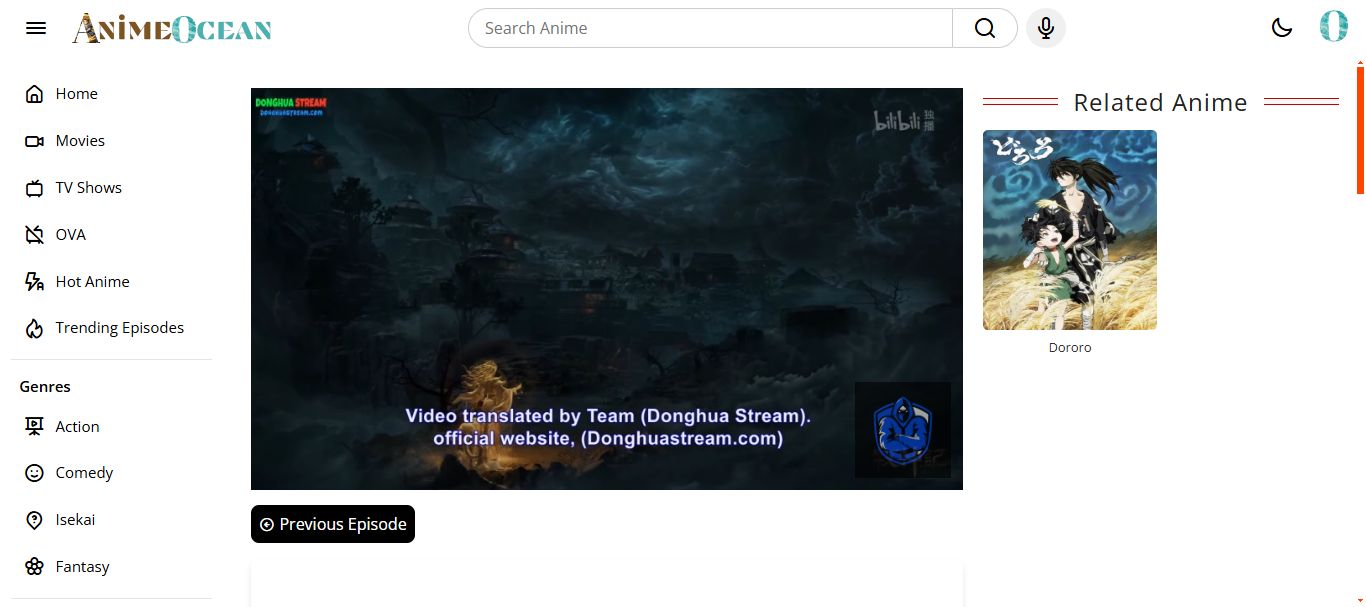1366x607 pixels.
Task: Click the page vertical scrollbar
Action: point(1360,128)
